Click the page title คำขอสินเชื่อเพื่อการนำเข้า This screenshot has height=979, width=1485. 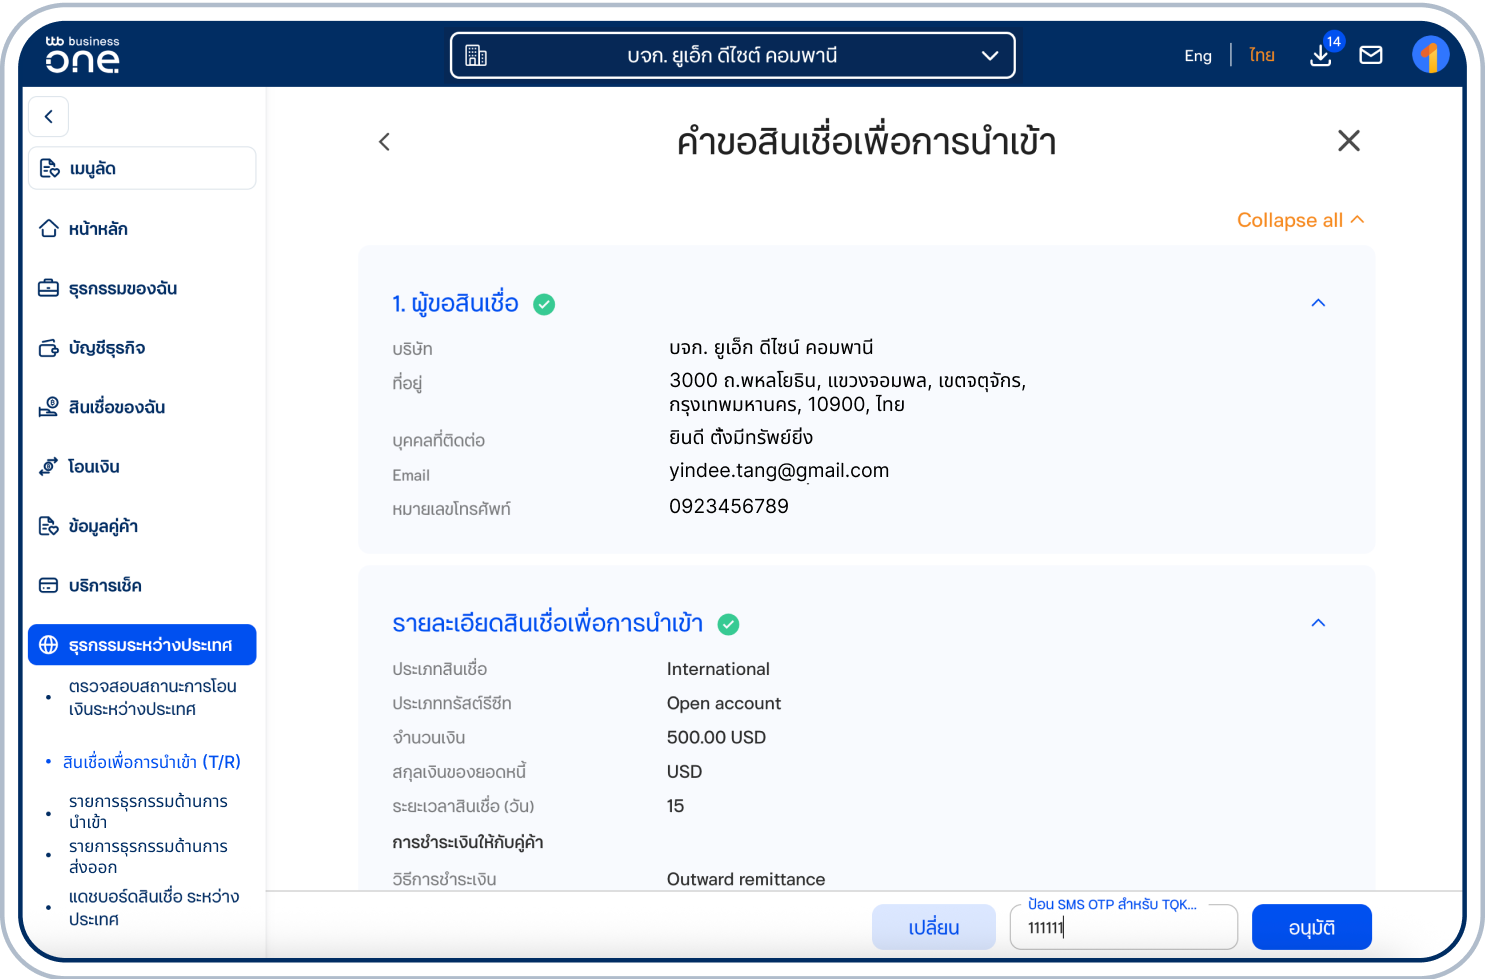coord(866,142)
